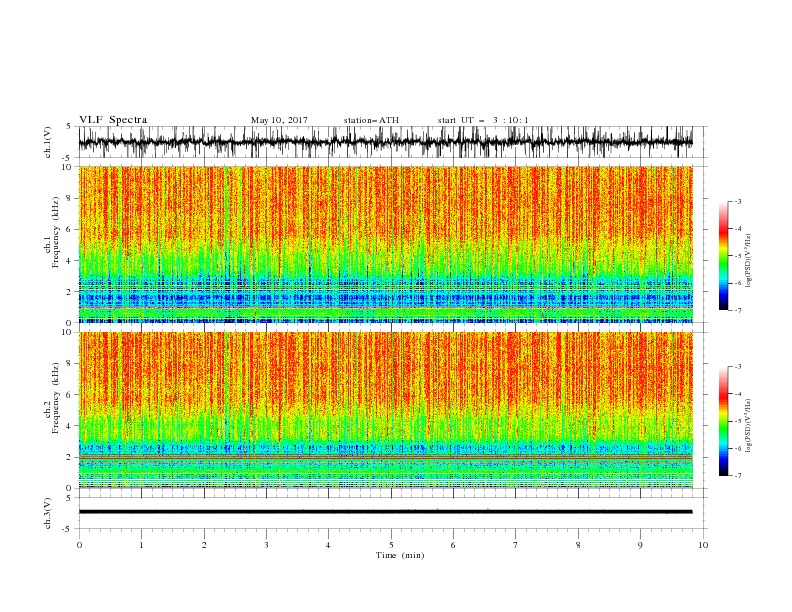The height and width of the screenshot is (612, 792).
Task: Click the ch.1 log(PSD) colorbar label
Action: 749,261
